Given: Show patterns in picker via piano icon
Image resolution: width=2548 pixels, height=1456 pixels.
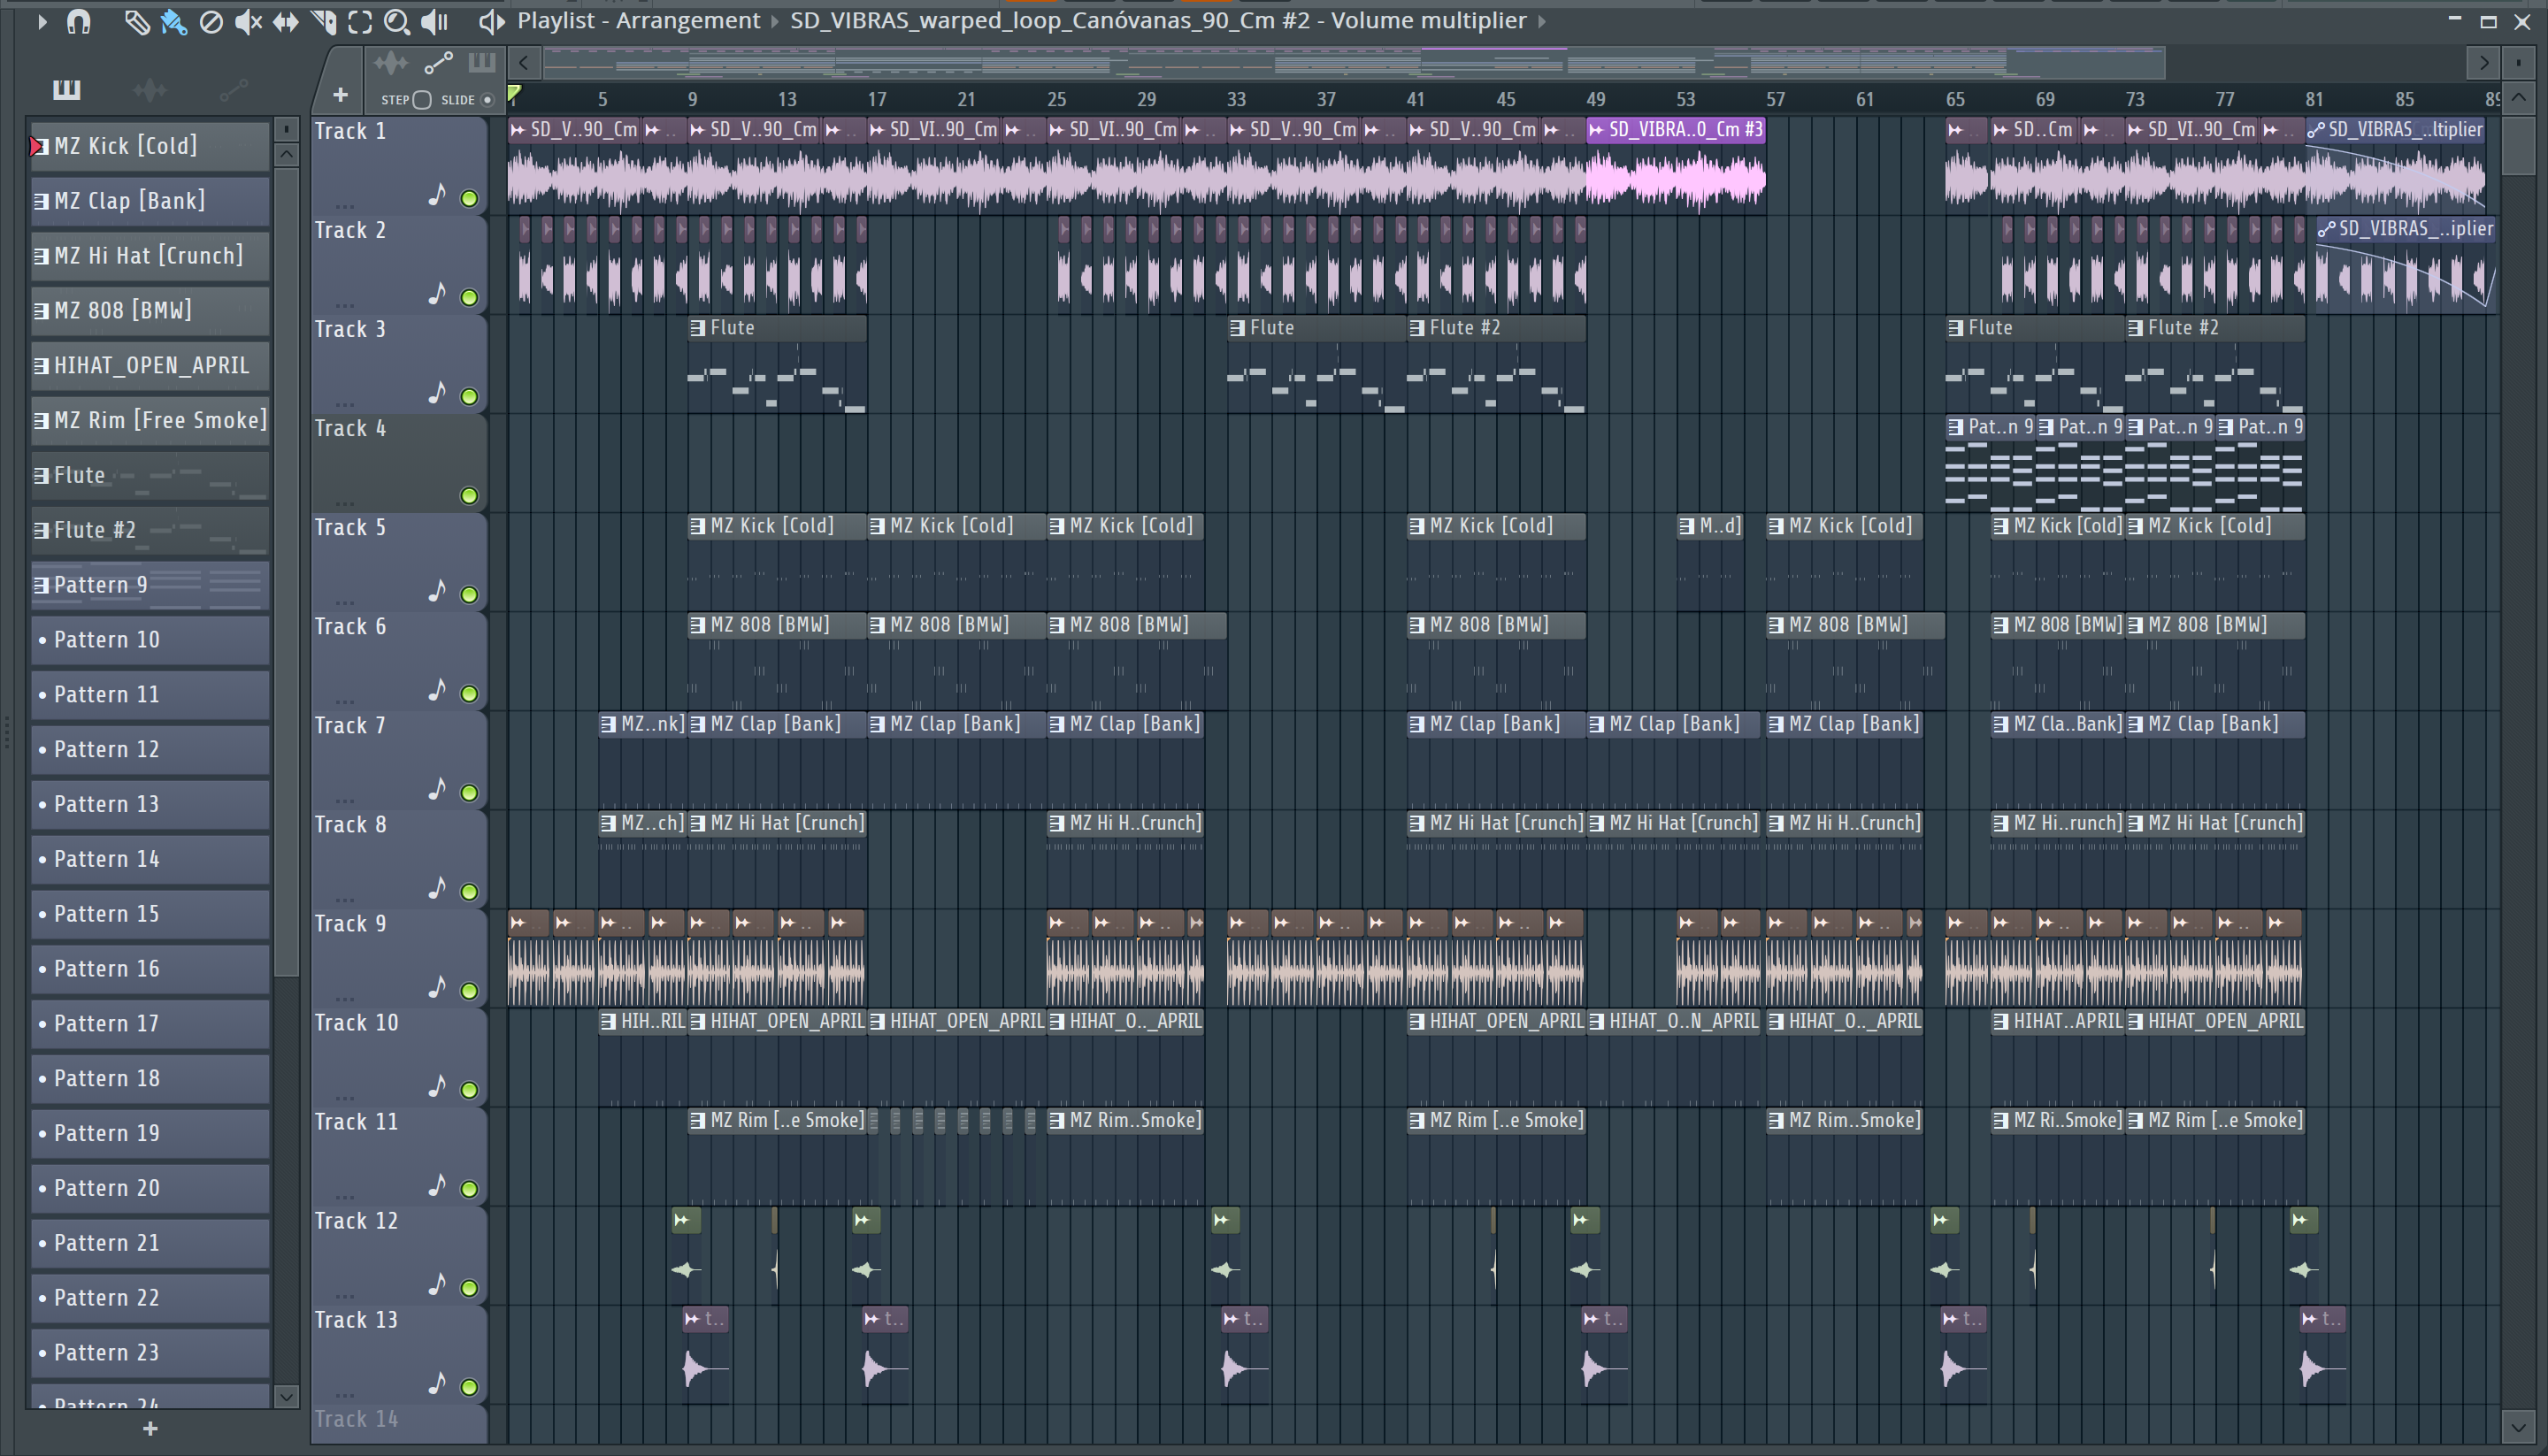Looking at the screenshot, I should point(66,90).
